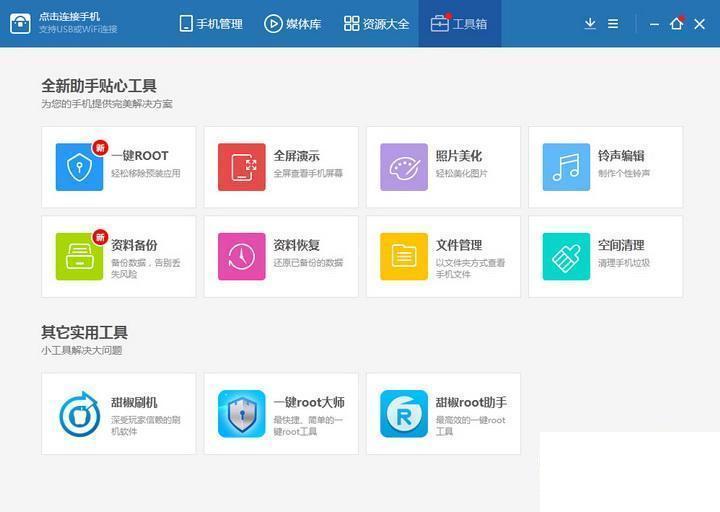Screen dimensions: 720x512
Task: Close the assistant window
Action: (x=699, y=24)
